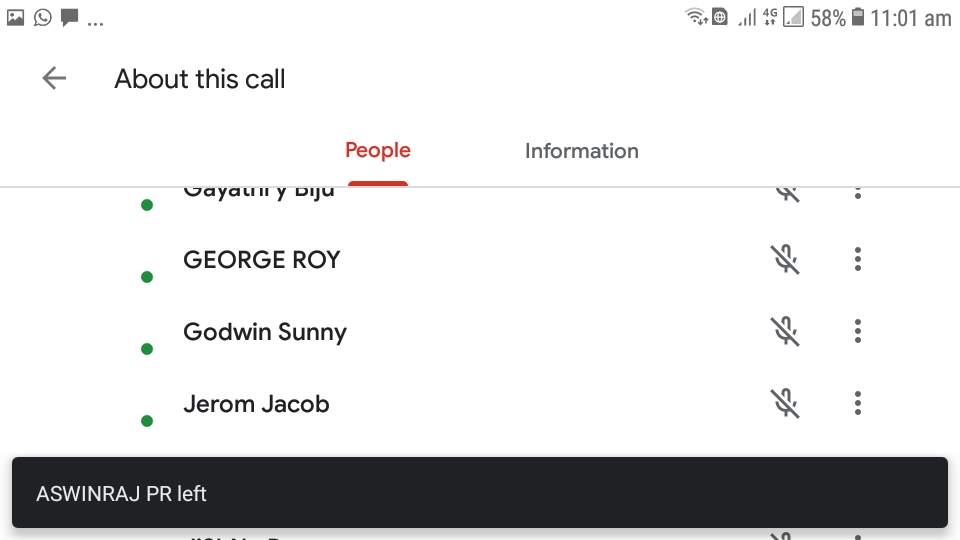Tap the gallery image icon in status bar

click(15, 17)
